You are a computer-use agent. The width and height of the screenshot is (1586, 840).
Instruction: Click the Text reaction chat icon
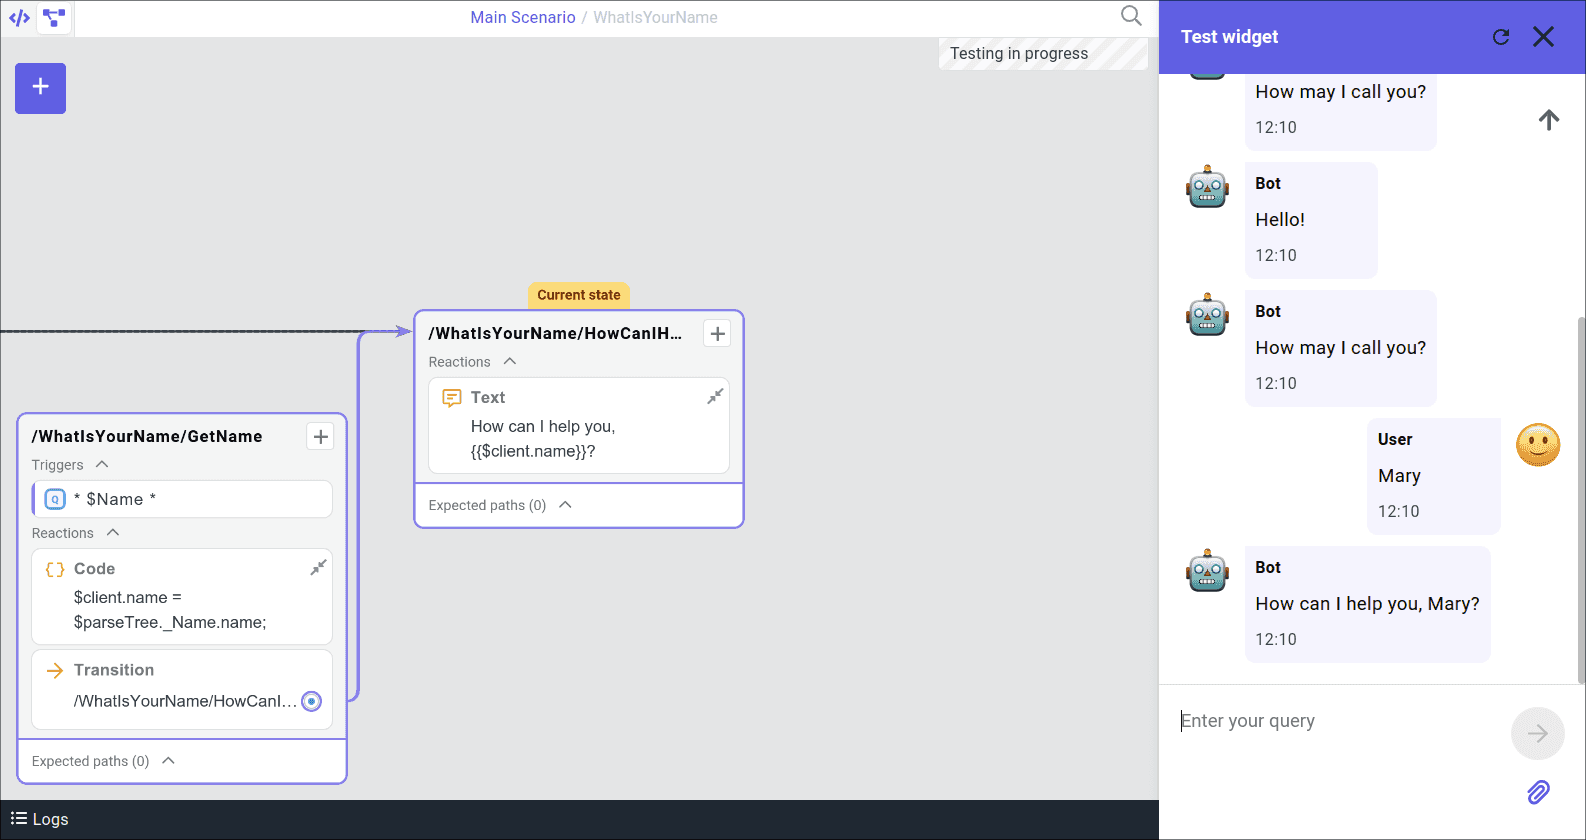[x=452, y=398]
